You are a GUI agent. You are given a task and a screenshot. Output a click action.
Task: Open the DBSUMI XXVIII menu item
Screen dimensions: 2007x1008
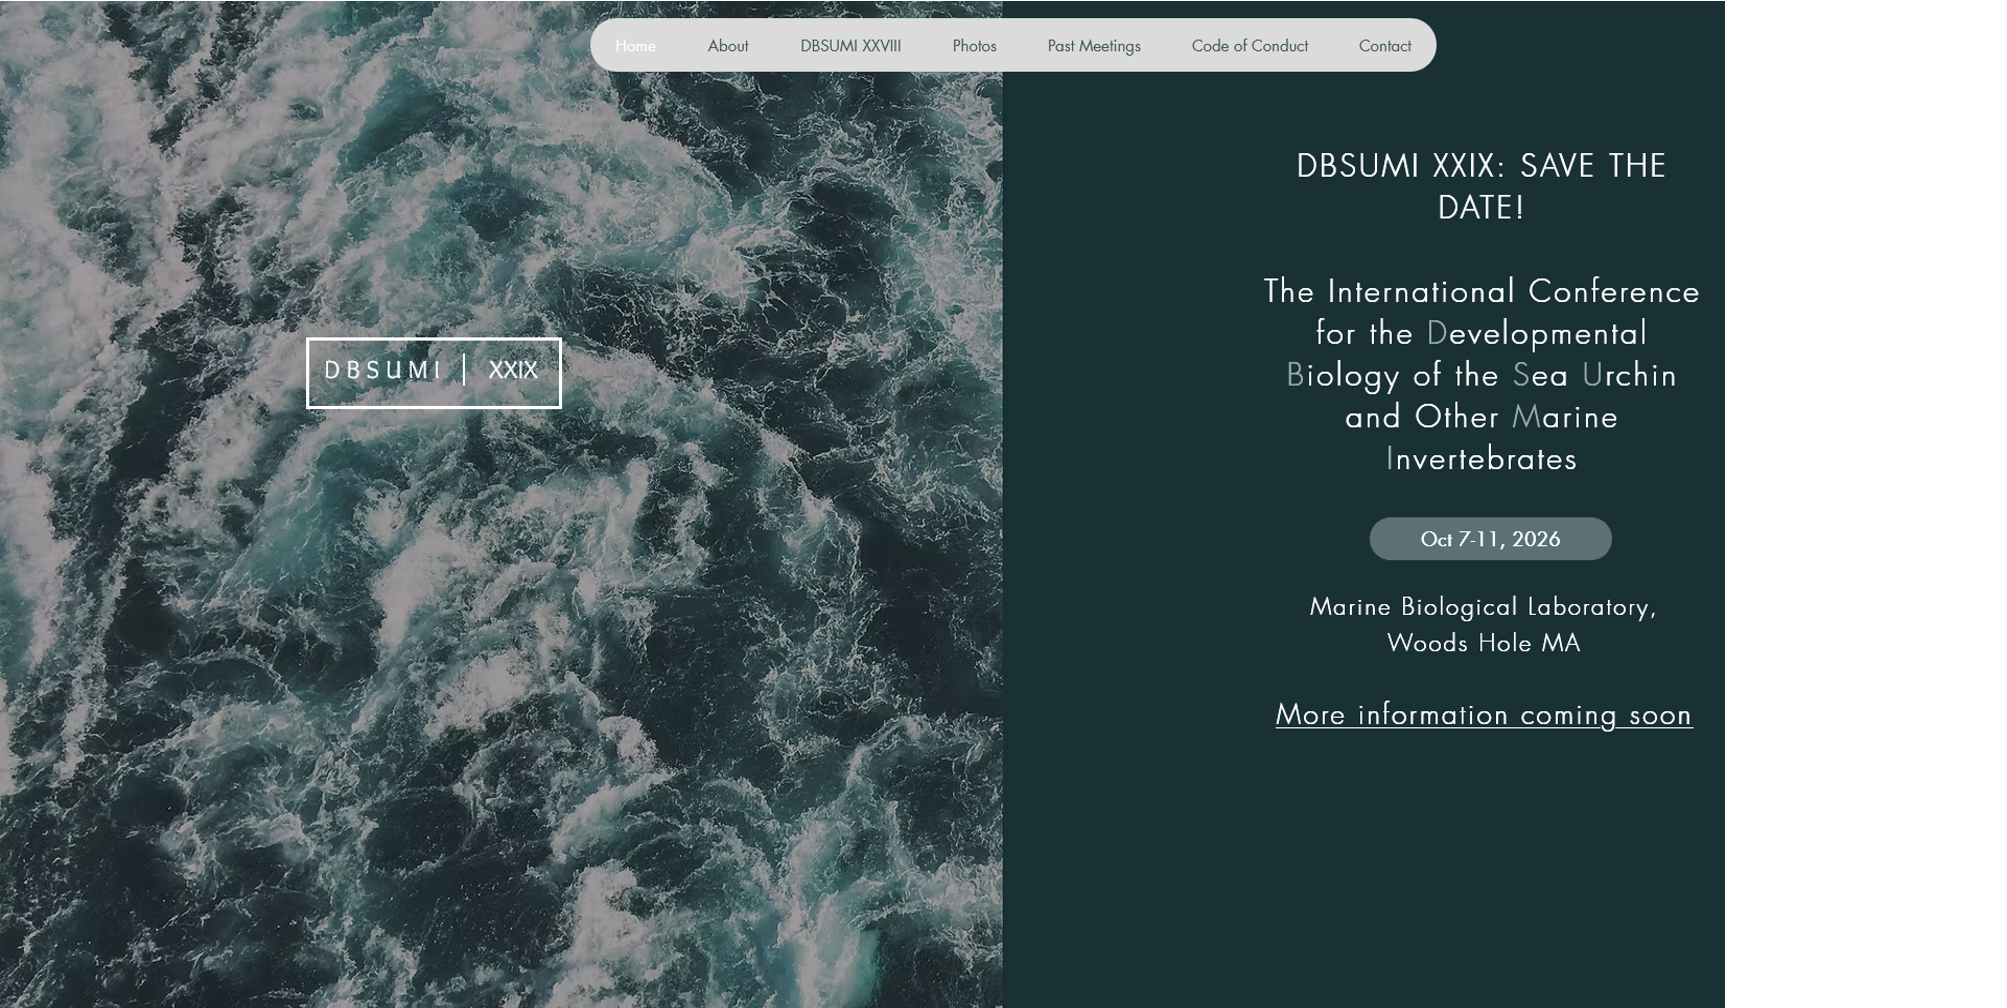point(850,46)
